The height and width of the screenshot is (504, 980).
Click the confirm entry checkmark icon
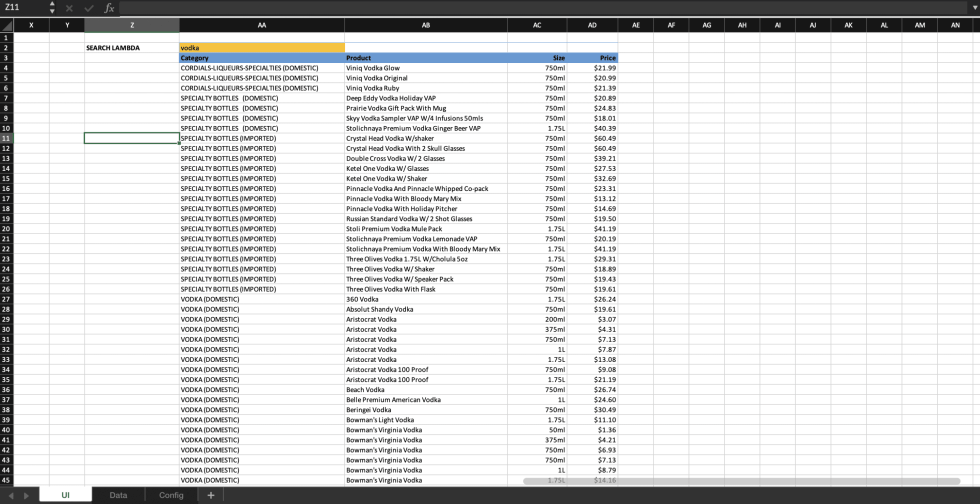(x=88, y=8)
